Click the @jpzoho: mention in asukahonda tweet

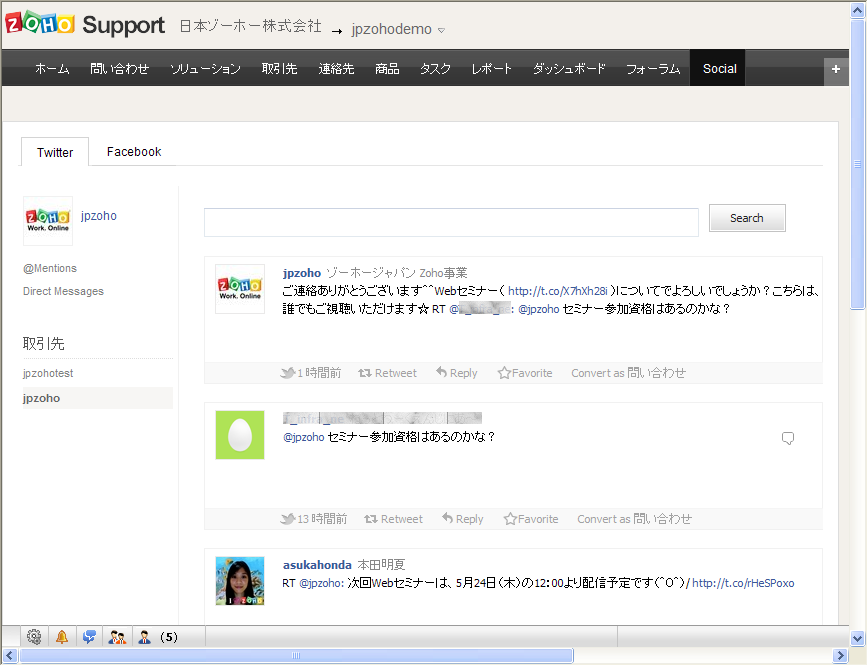click(x=322, y=583)
